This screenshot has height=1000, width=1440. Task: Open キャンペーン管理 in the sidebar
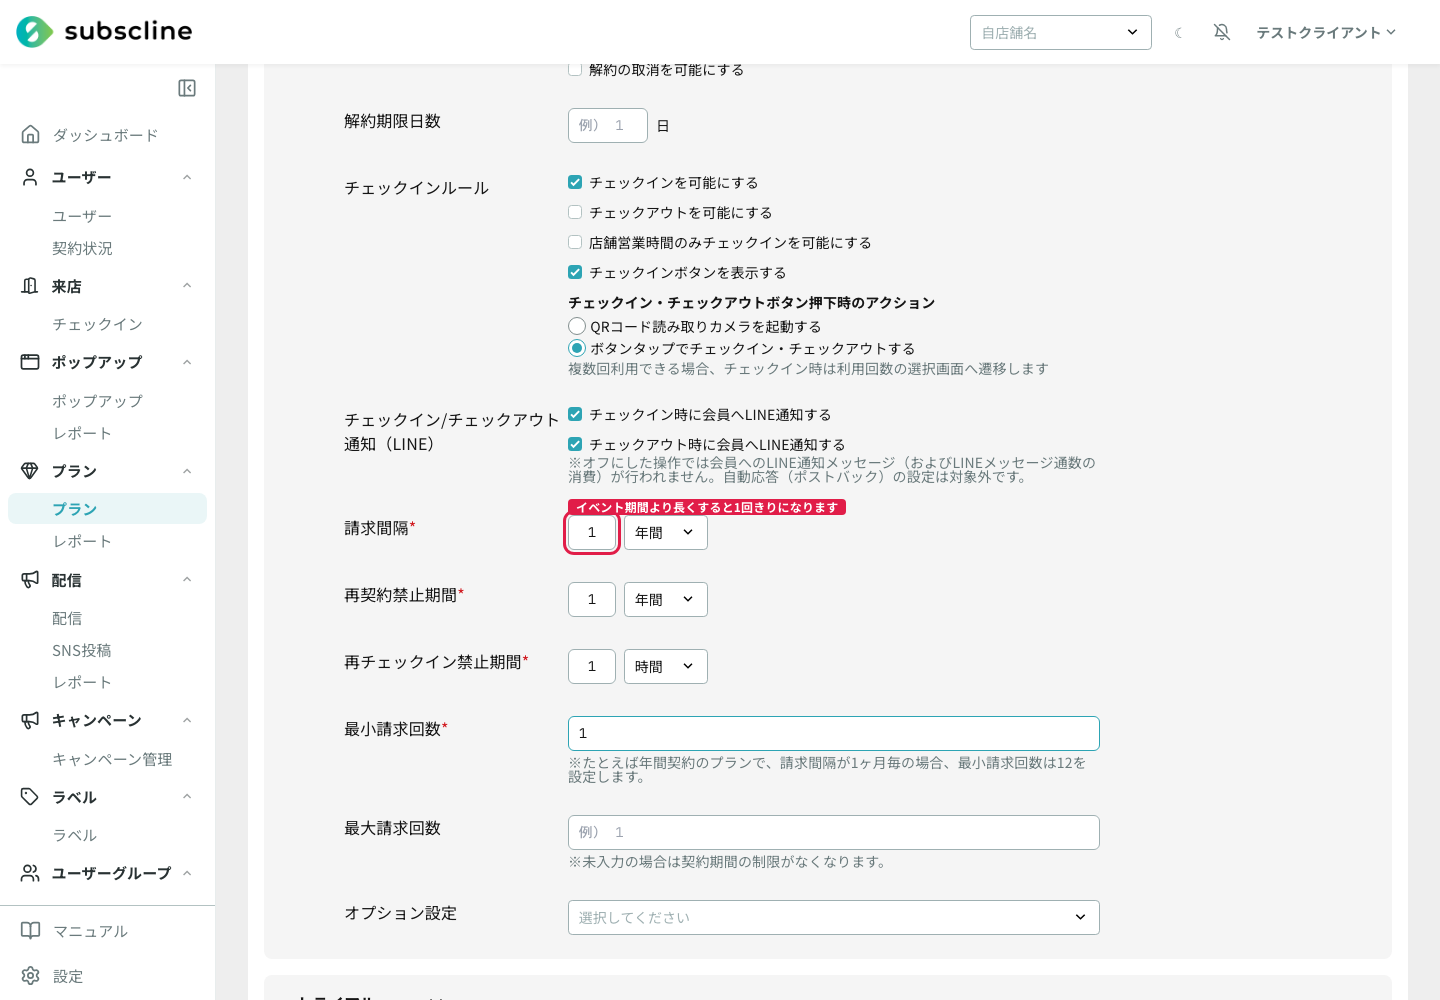pyautogui.click(x=112, y=759)
